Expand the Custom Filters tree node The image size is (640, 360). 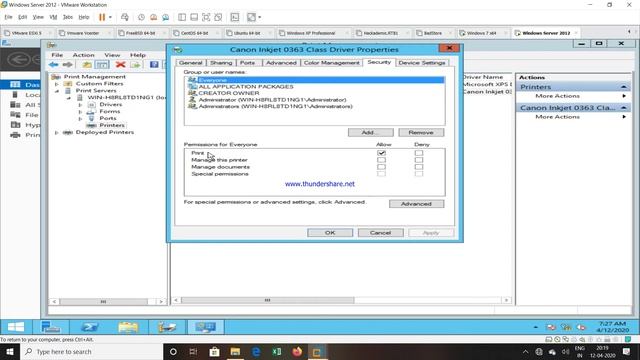tap(57, 84)
